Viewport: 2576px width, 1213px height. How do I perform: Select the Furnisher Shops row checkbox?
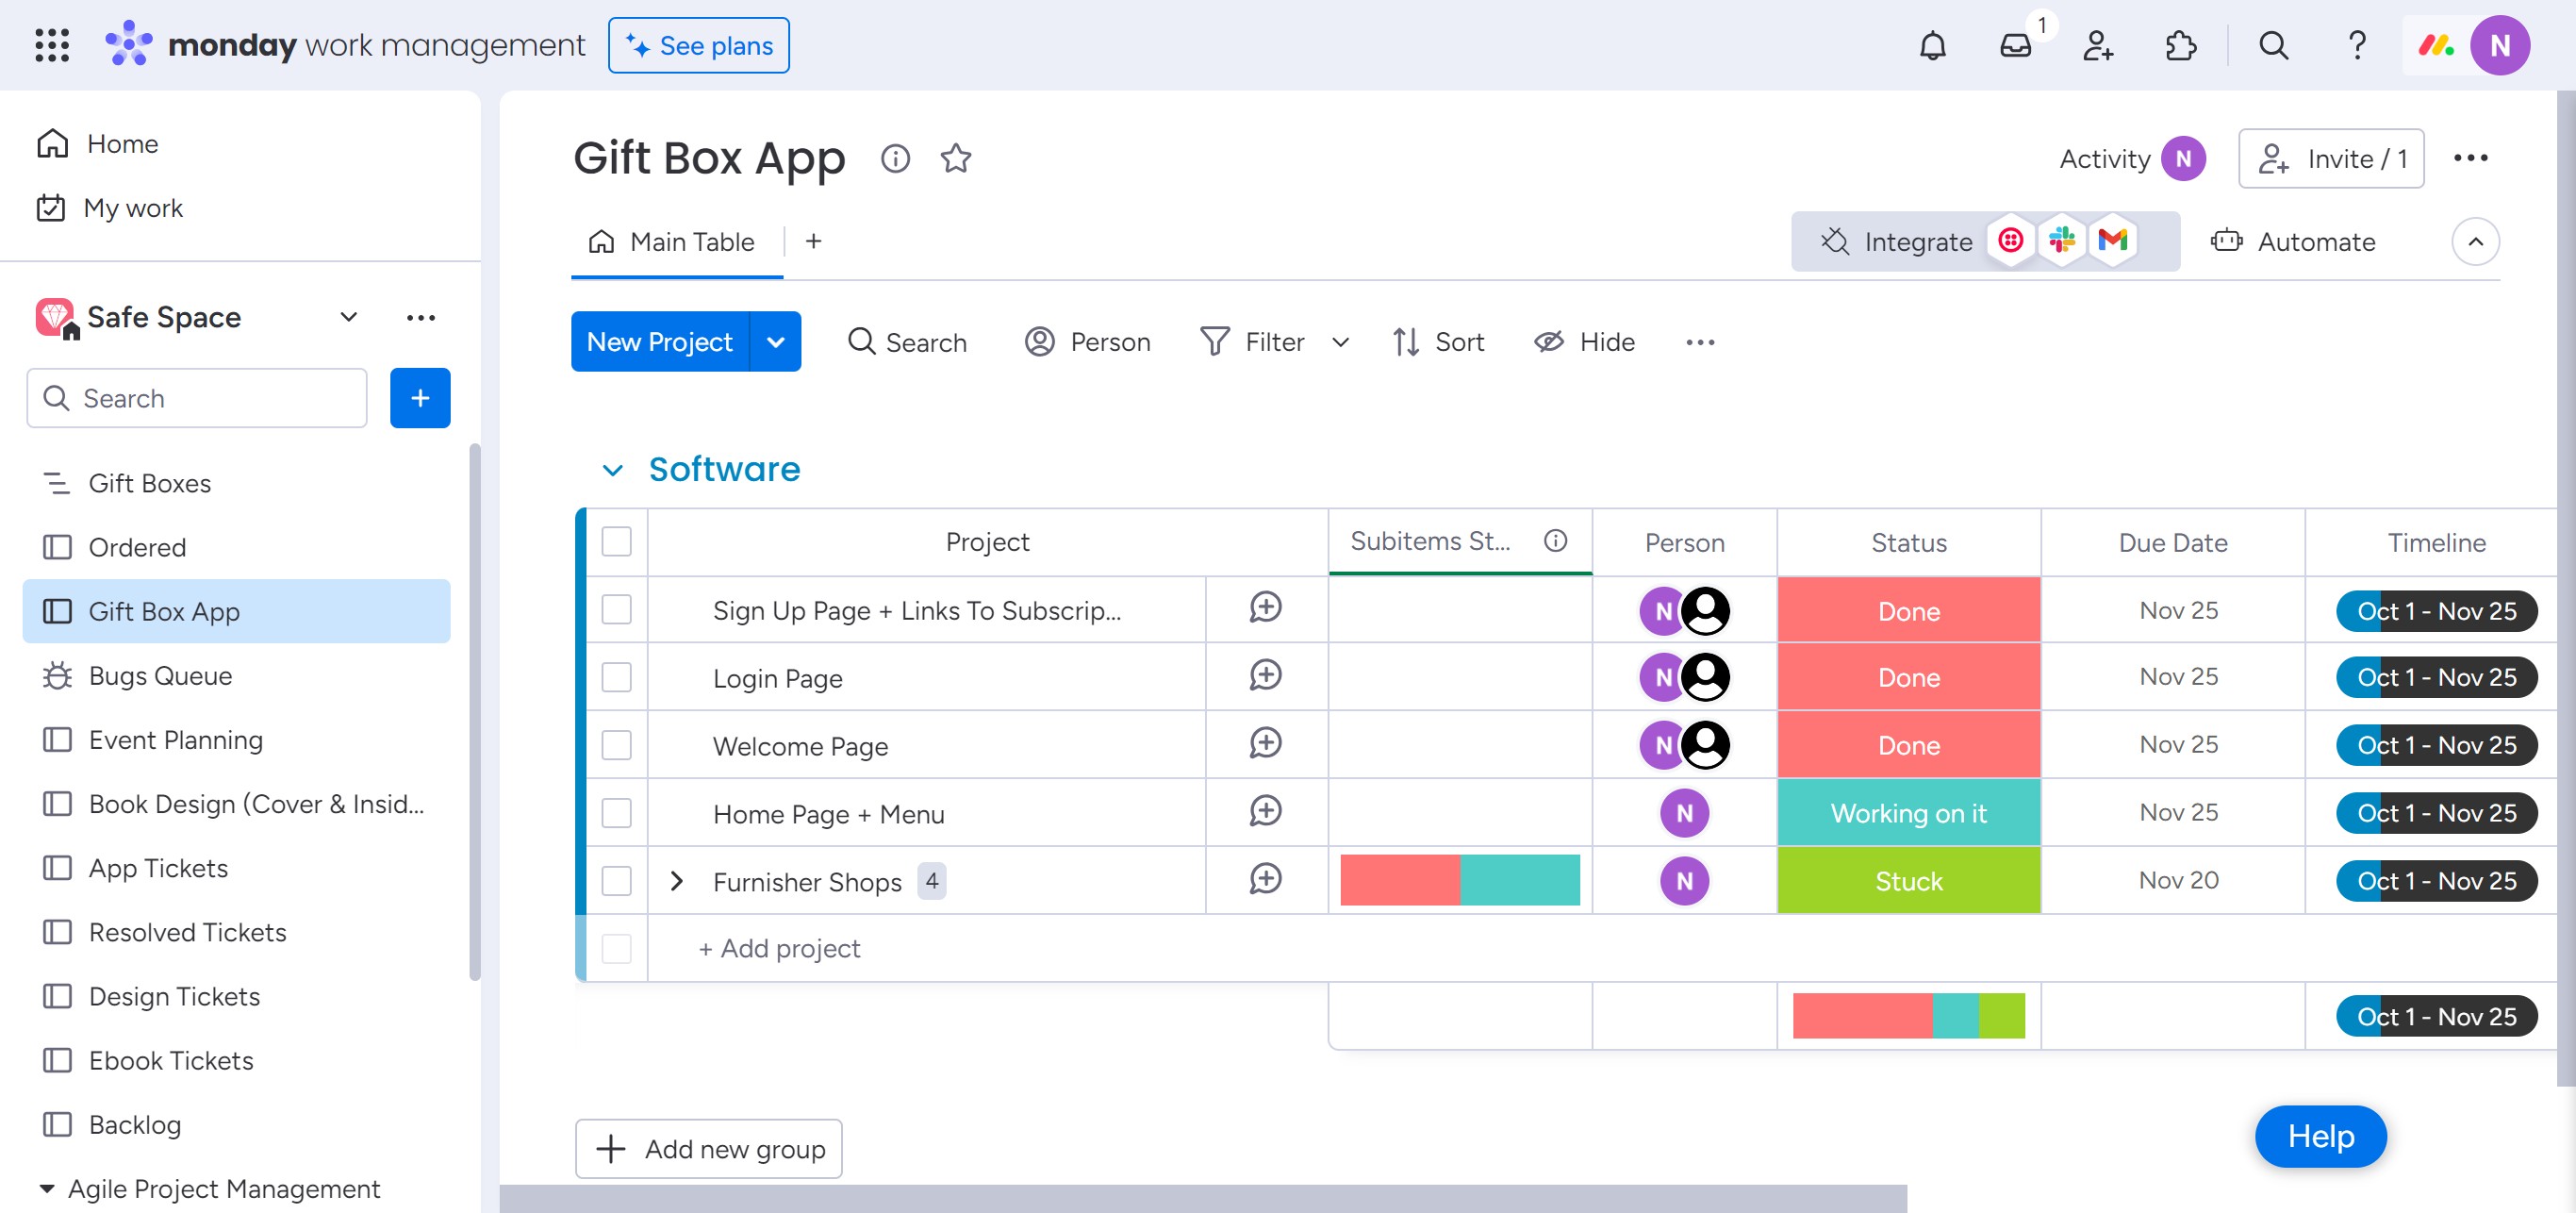point(616,881)
